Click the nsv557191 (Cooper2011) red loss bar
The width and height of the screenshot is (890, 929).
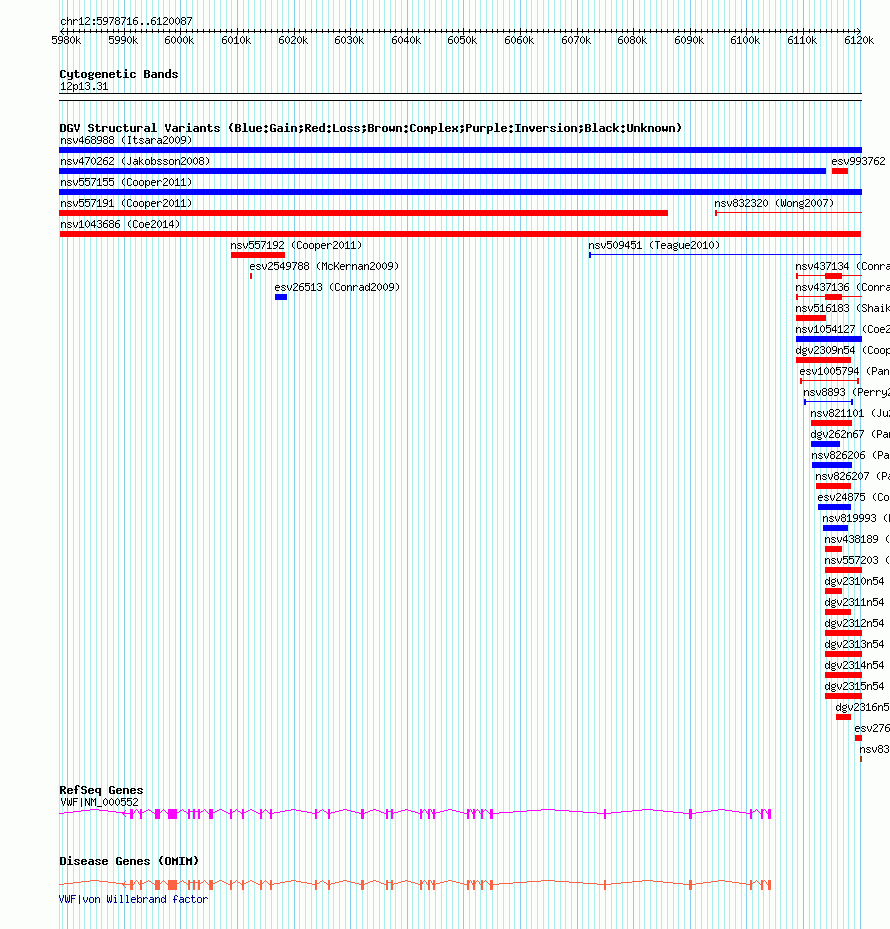click(364, 213)
